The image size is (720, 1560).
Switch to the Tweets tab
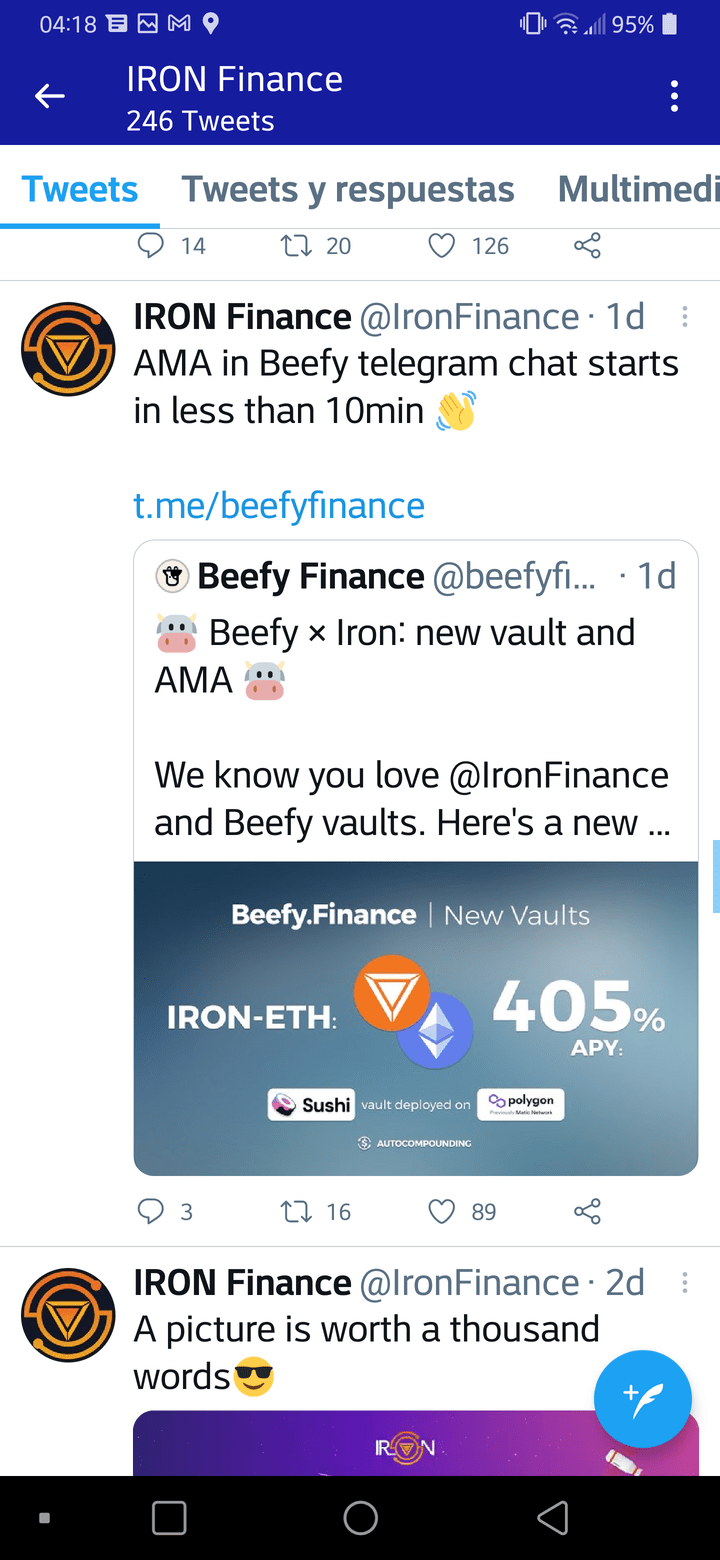pyautogui.click(x=80, y=189)
